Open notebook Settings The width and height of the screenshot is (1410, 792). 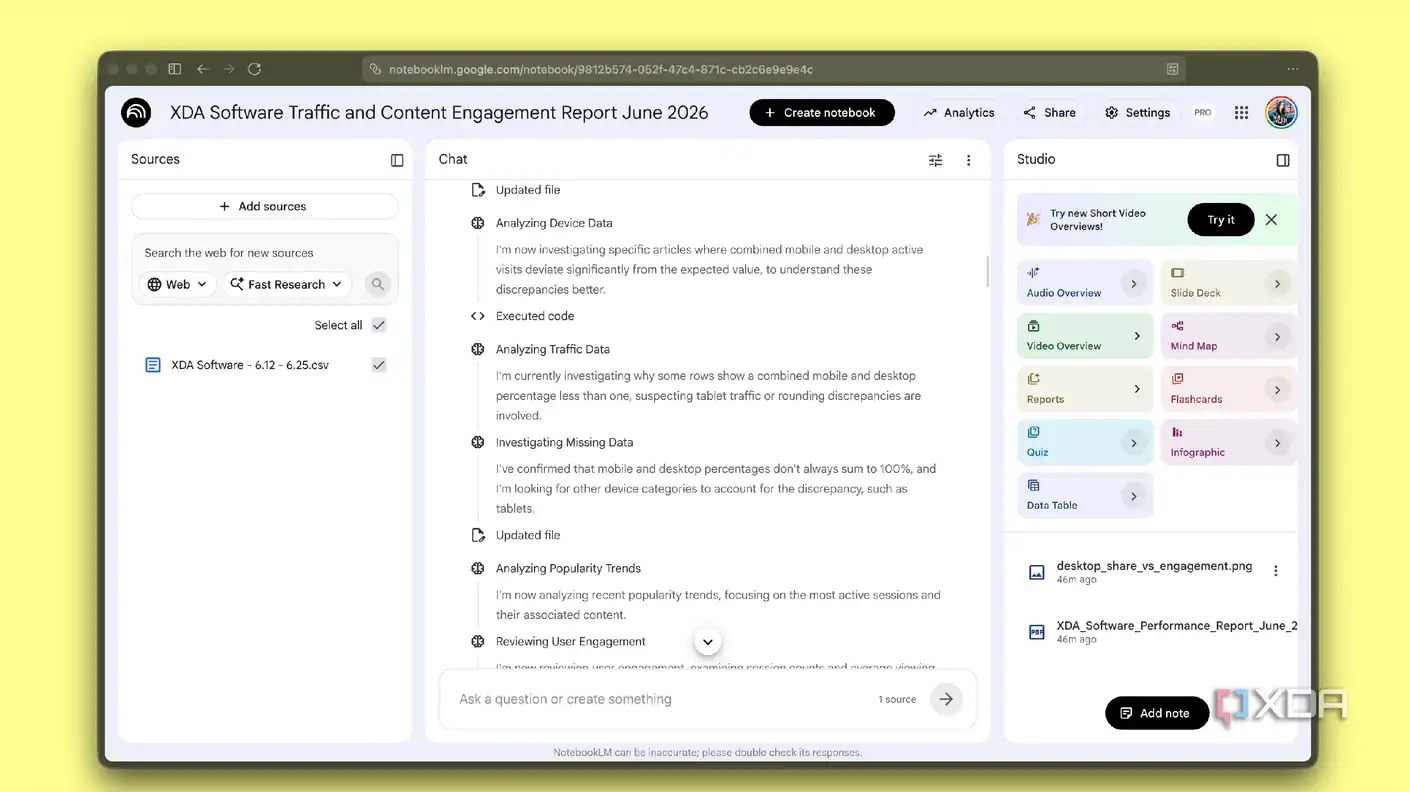tap(1137, 113)
